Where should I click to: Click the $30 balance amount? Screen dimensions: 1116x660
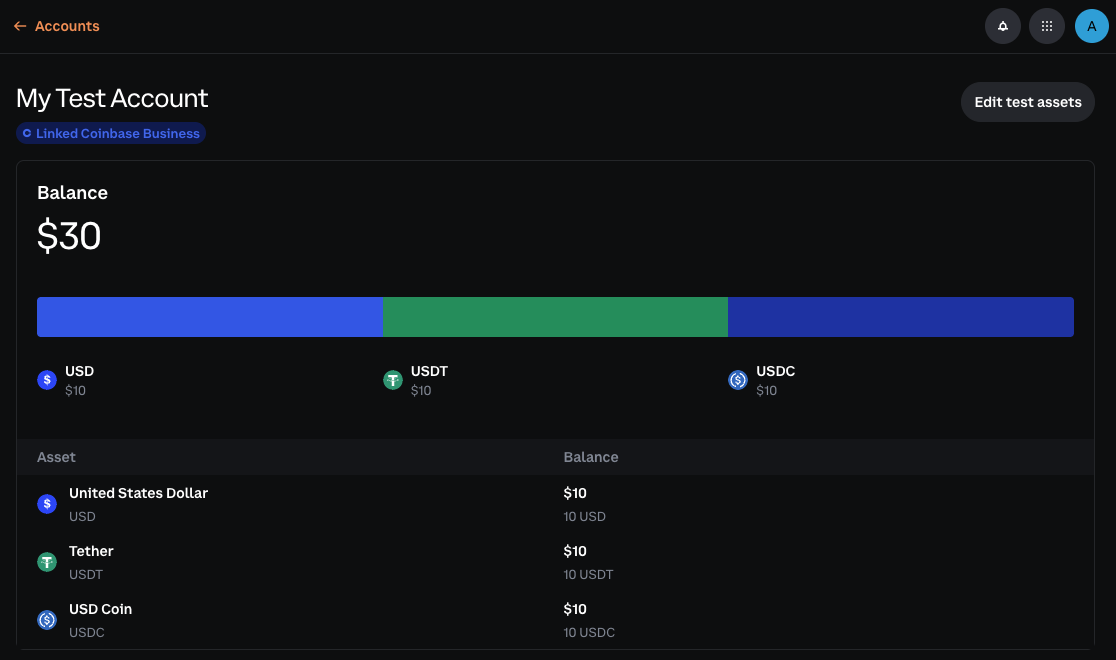(x=68, y=236)
